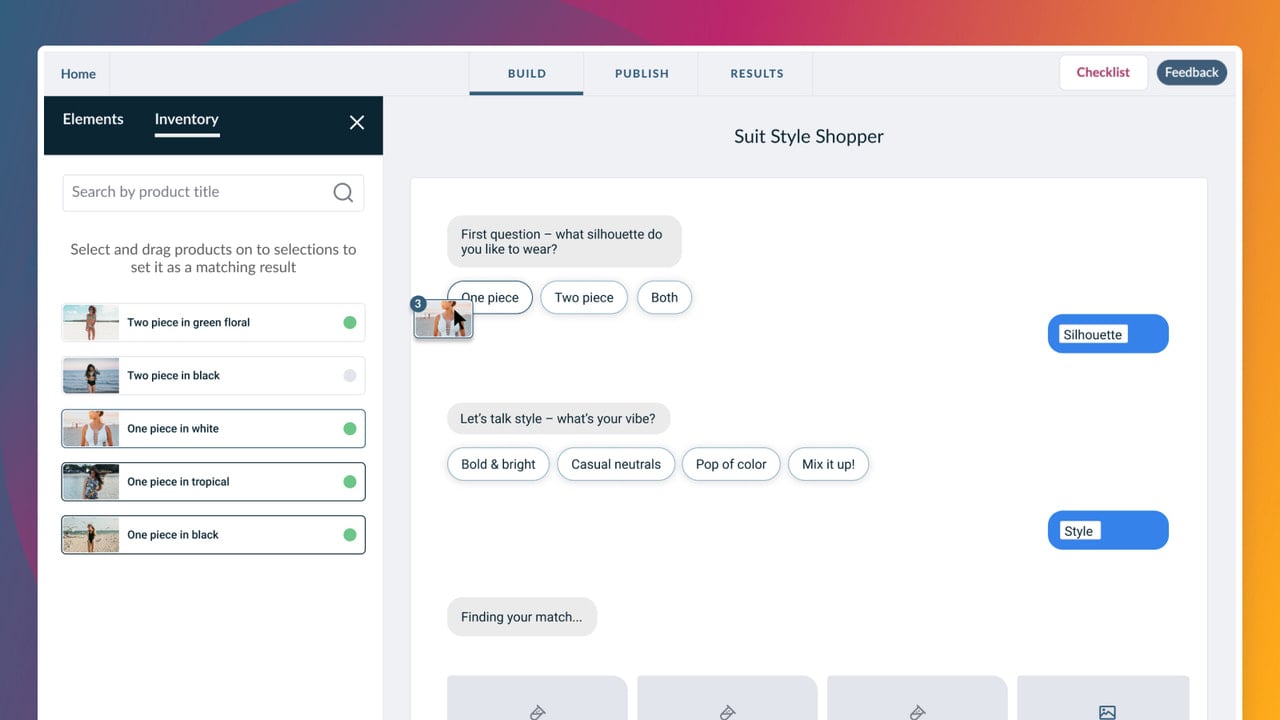Click the Search by product title field
The height and width of the screenshot is (720, 1280).
point(213,193)
